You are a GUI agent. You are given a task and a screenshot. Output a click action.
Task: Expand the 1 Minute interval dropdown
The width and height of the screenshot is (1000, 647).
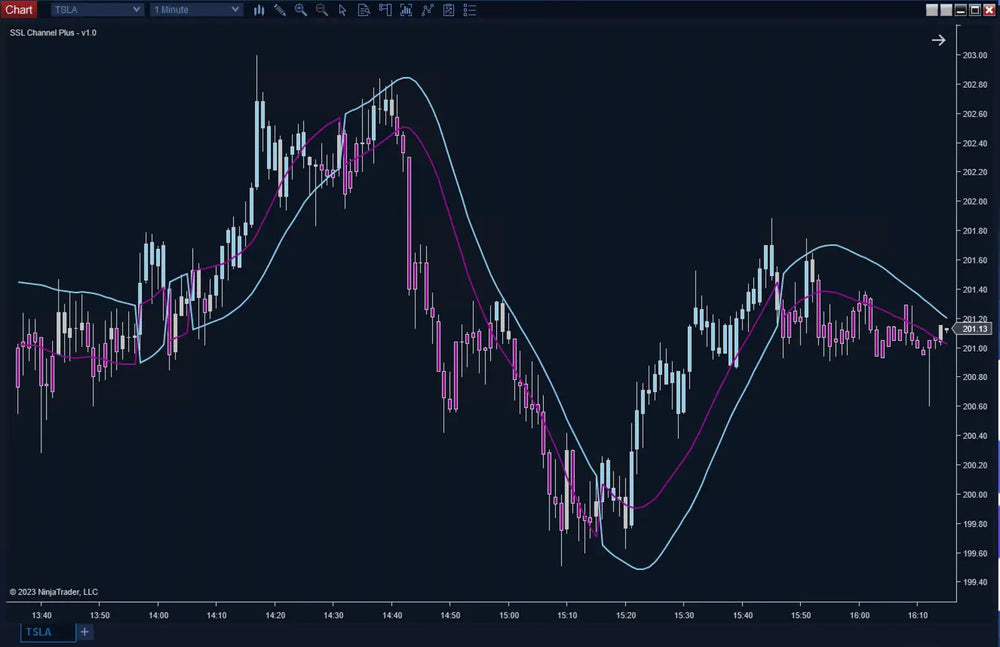coord(196,10)
